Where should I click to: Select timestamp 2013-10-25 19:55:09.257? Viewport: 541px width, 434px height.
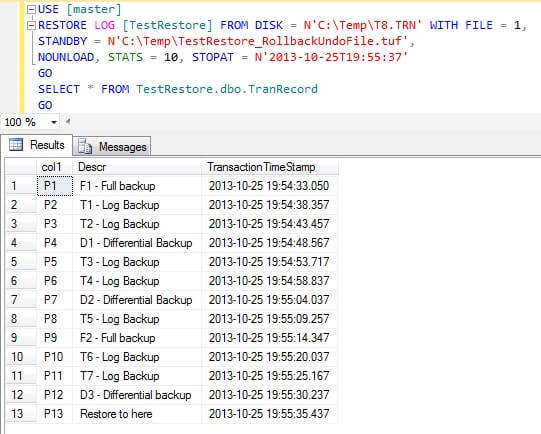coord(270,319)
